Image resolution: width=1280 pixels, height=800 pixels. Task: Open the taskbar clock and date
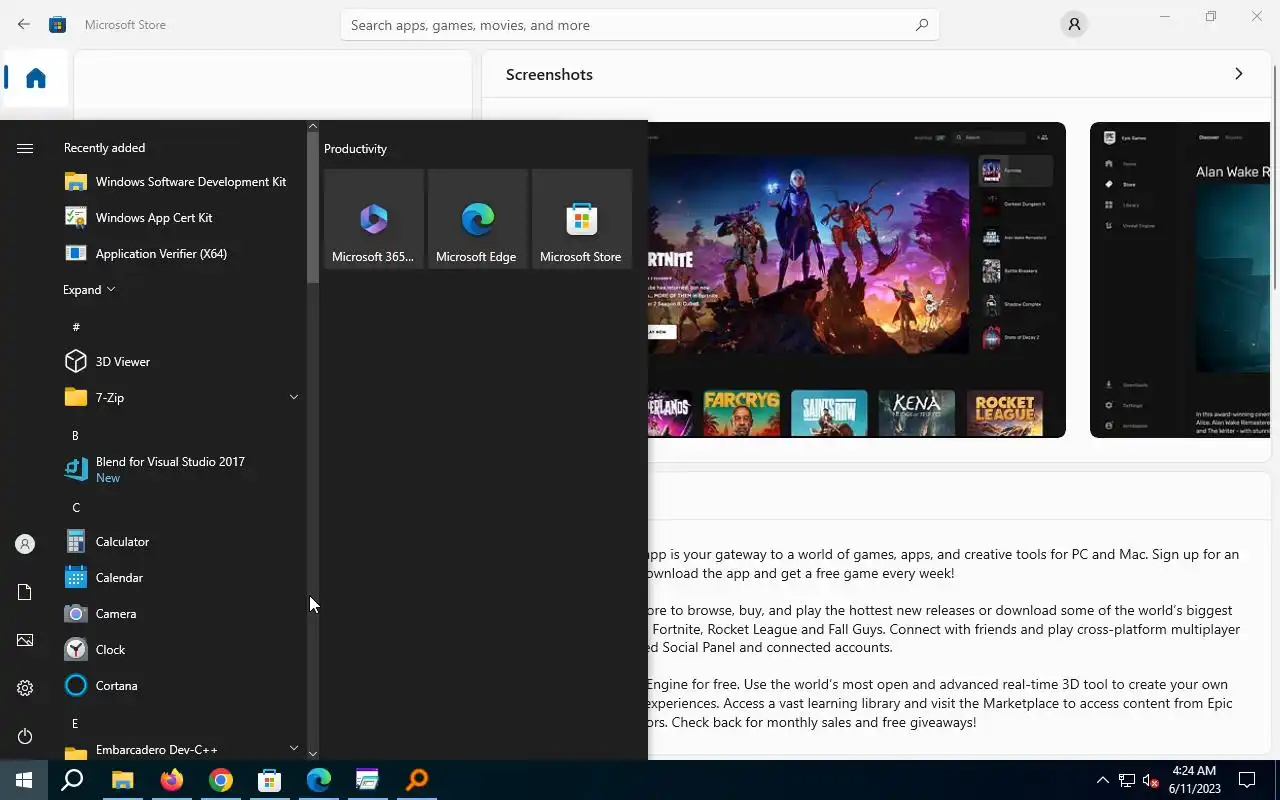pyautogui.click(x=1194, y=780)
